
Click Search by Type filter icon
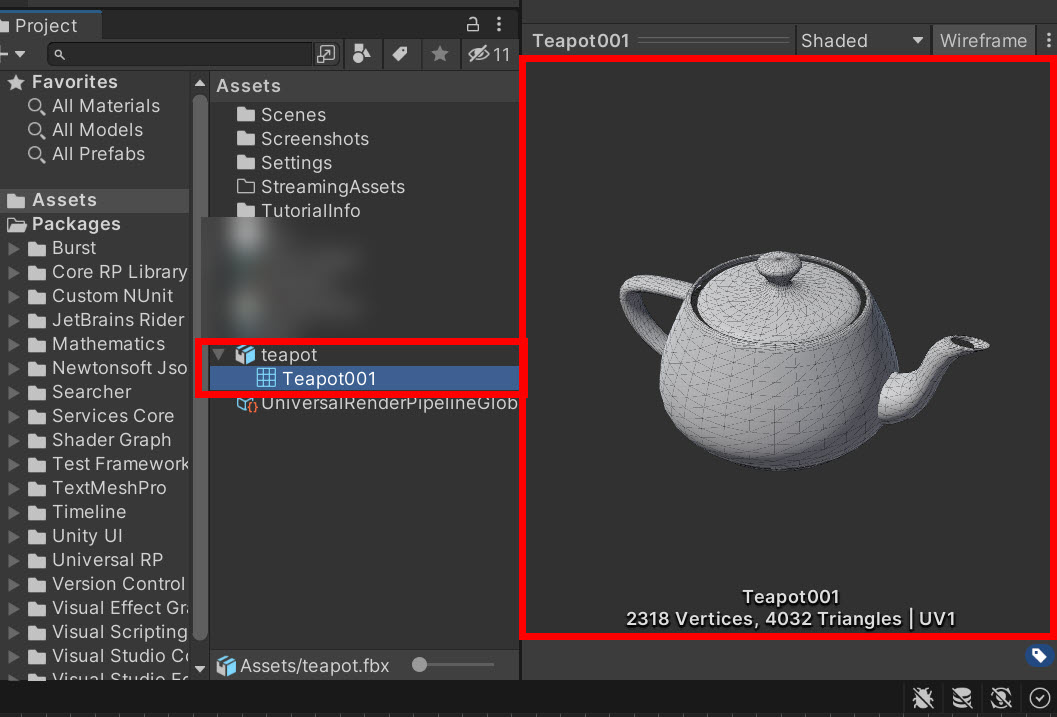(362, 54)
